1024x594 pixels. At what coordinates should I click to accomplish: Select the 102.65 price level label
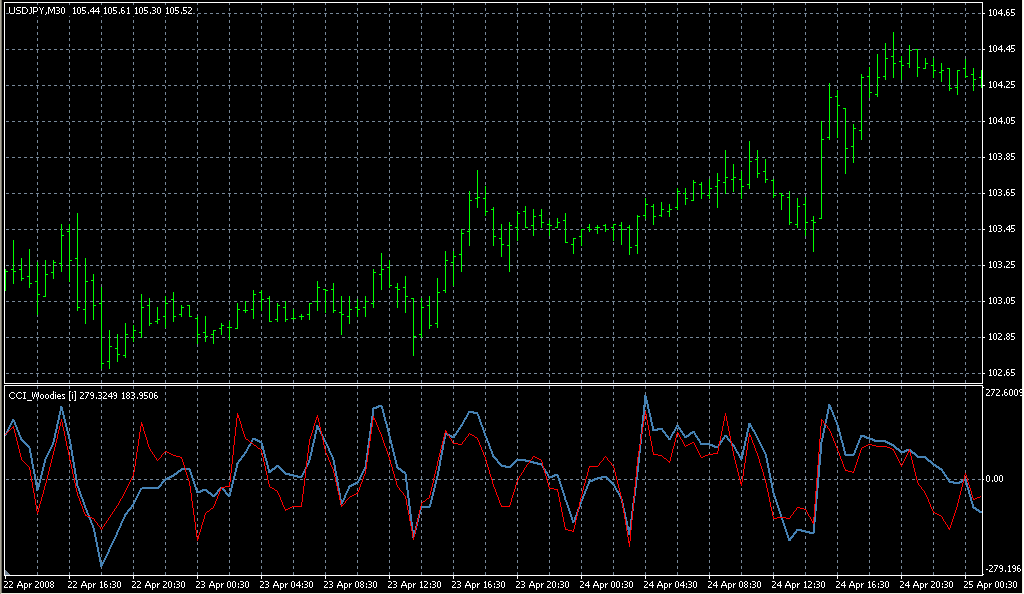click(x=1003, y=373)
